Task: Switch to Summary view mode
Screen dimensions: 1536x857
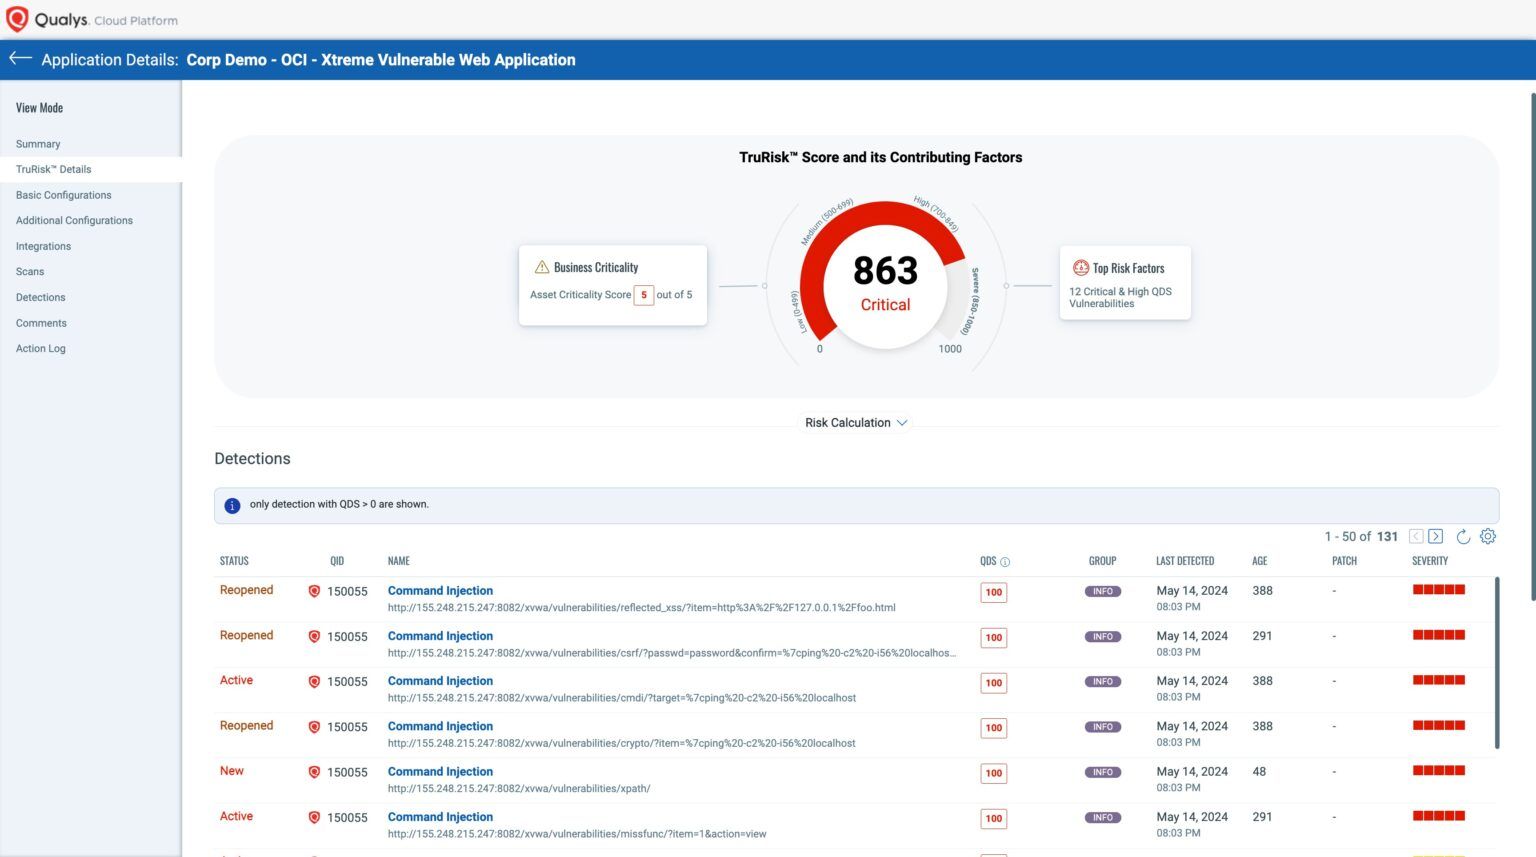Action: point(37,143)
